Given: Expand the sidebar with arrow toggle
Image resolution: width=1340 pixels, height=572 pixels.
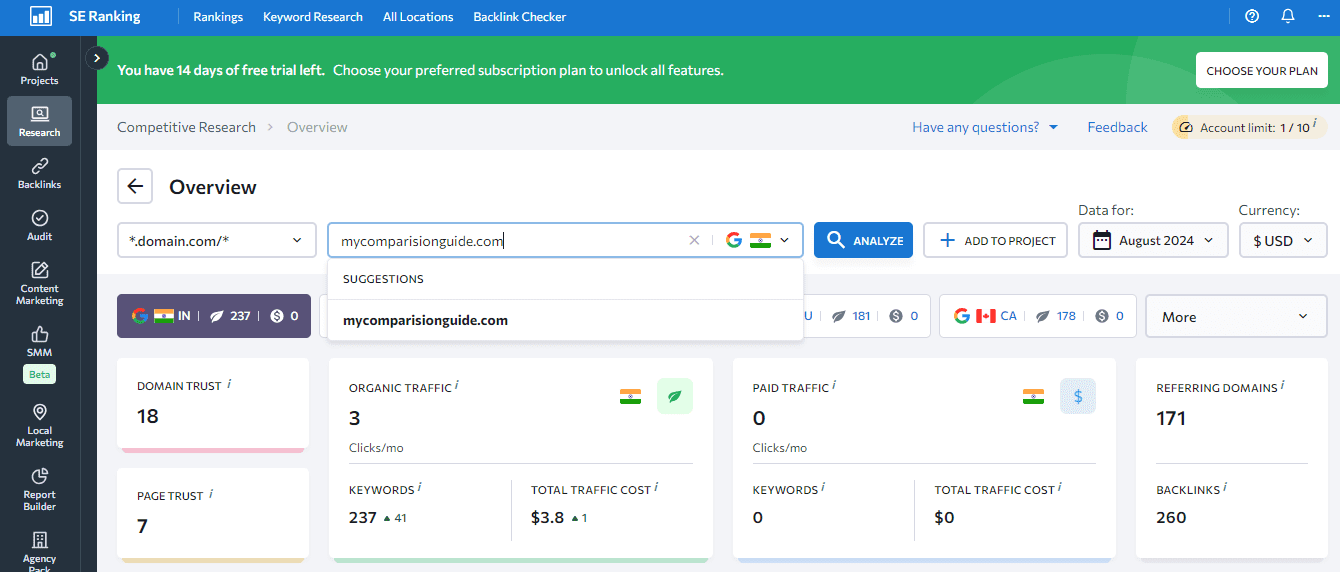Looking at the screenshot, I should point(97,58).
